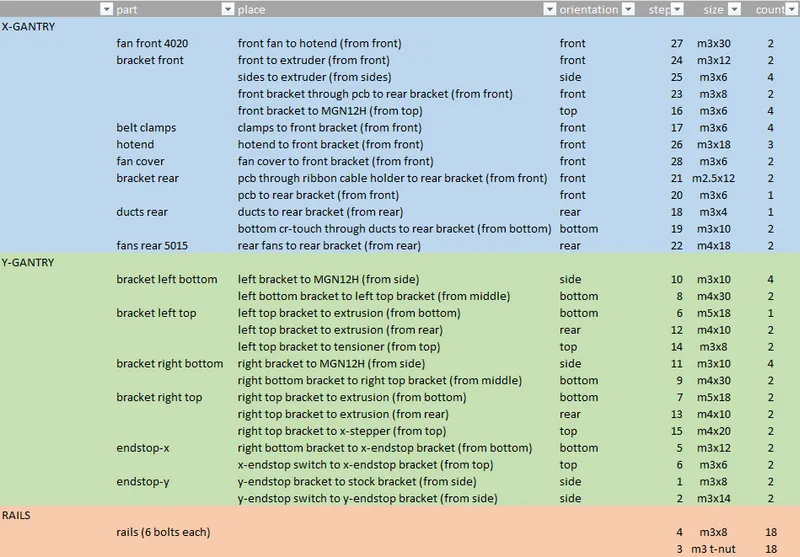Select 'ducts to rear bracket (from rear)' cell
The height and width of the screenshot is (557, 800).
(x=320, y=212)
